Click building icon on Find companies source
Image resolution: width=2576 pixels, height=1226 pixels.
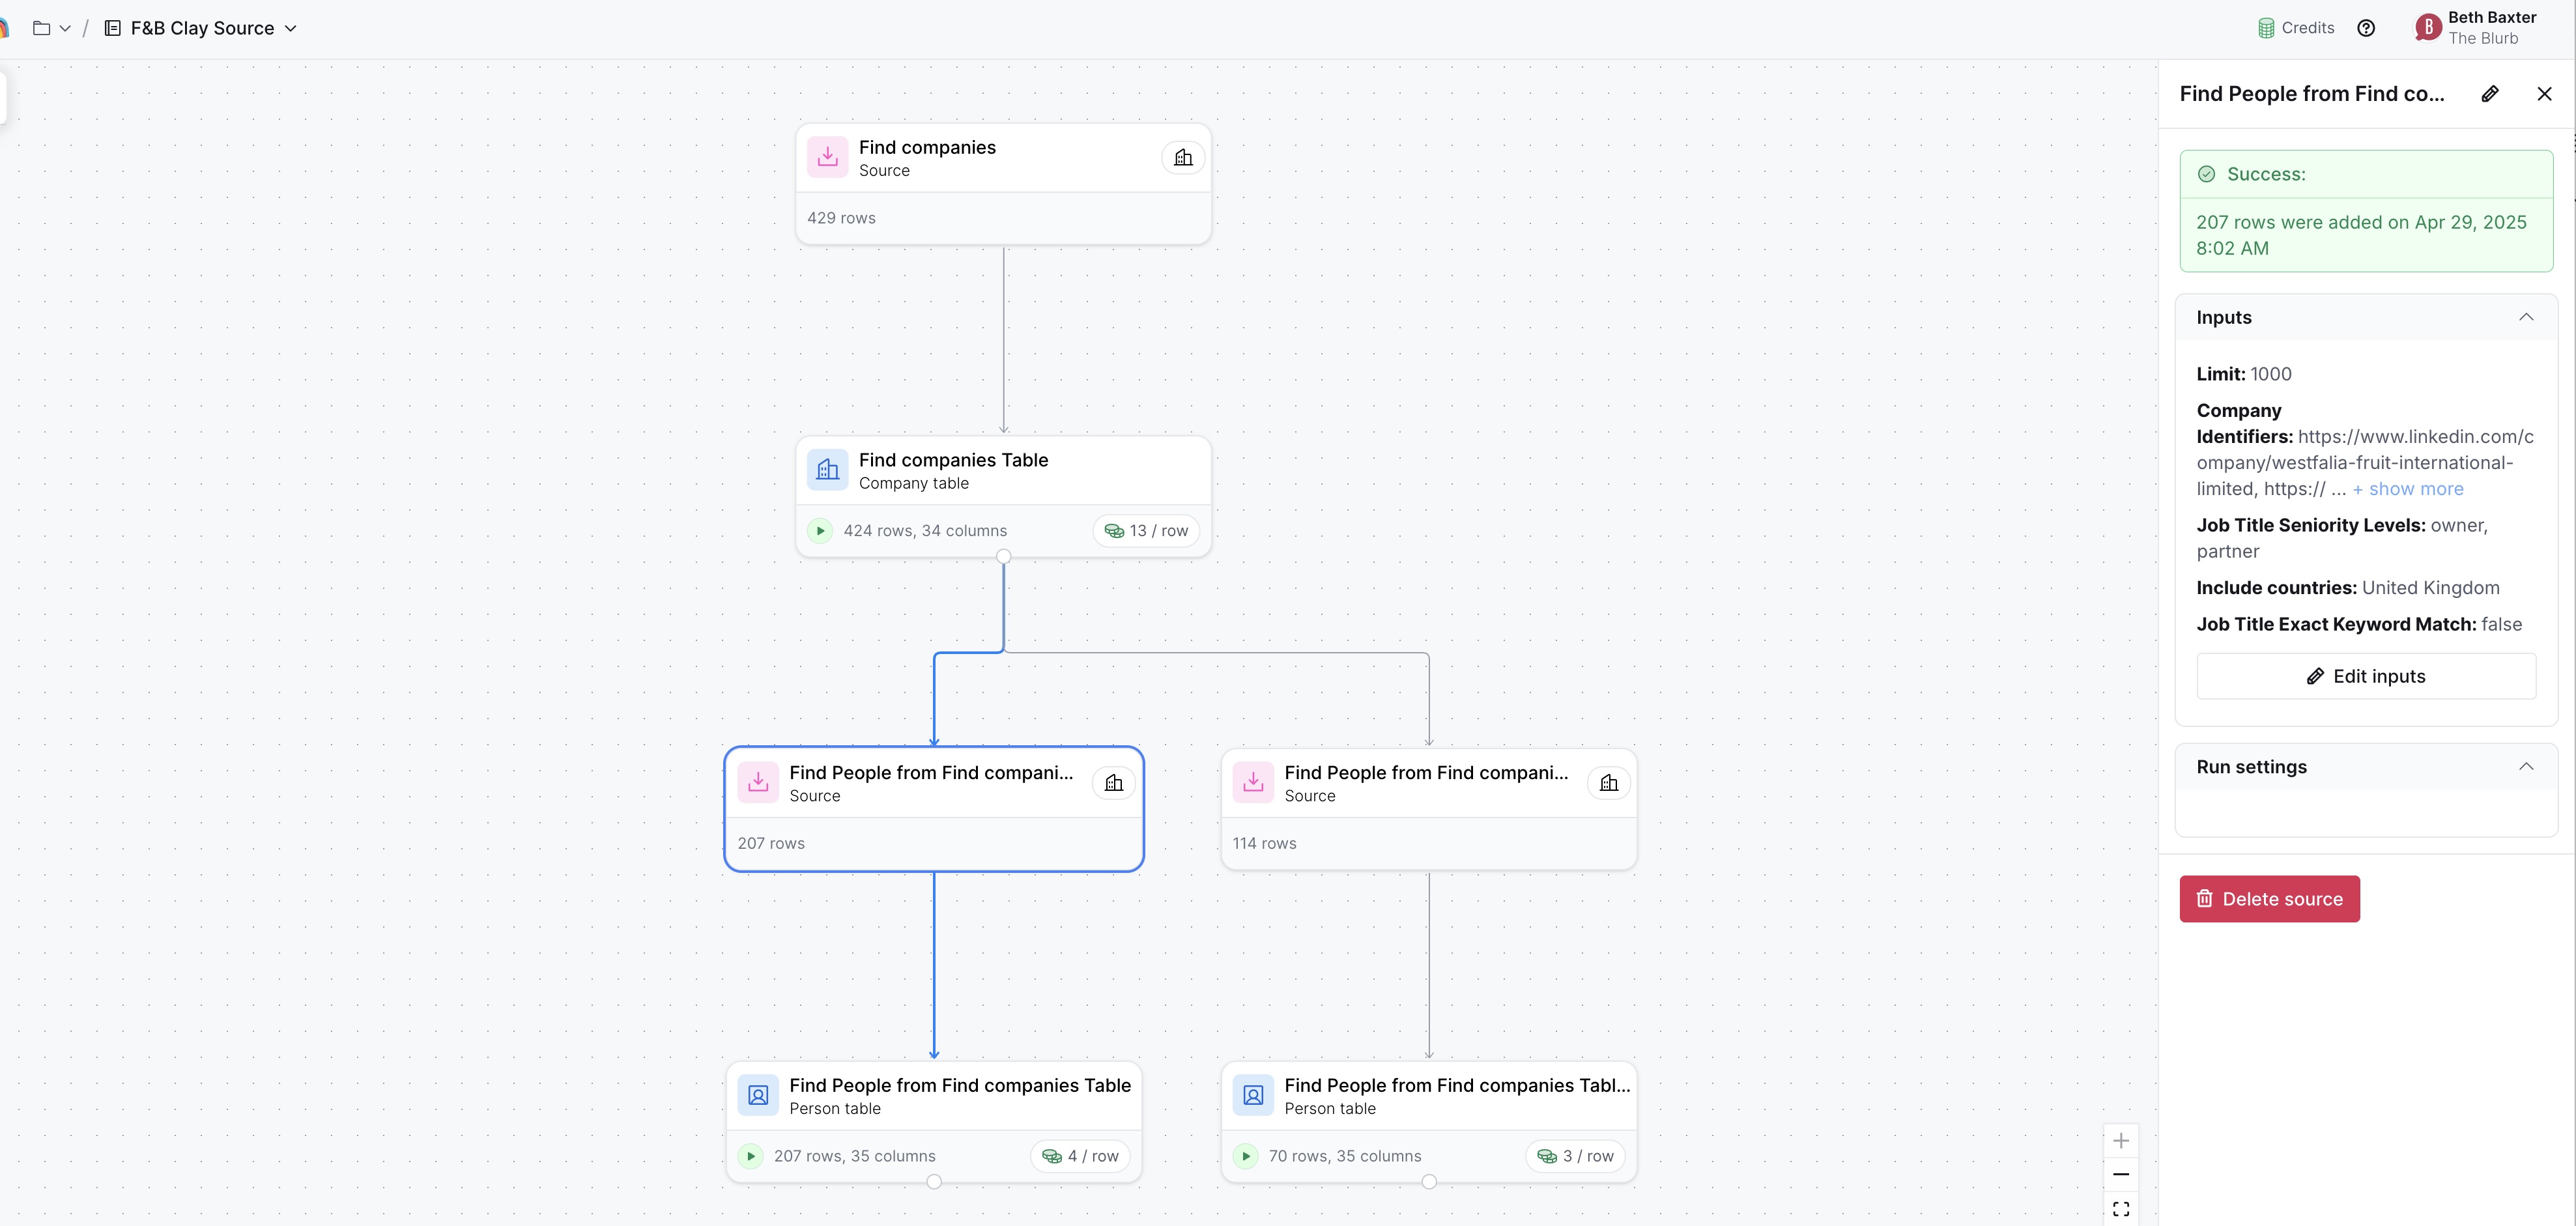pos(1183,158)
